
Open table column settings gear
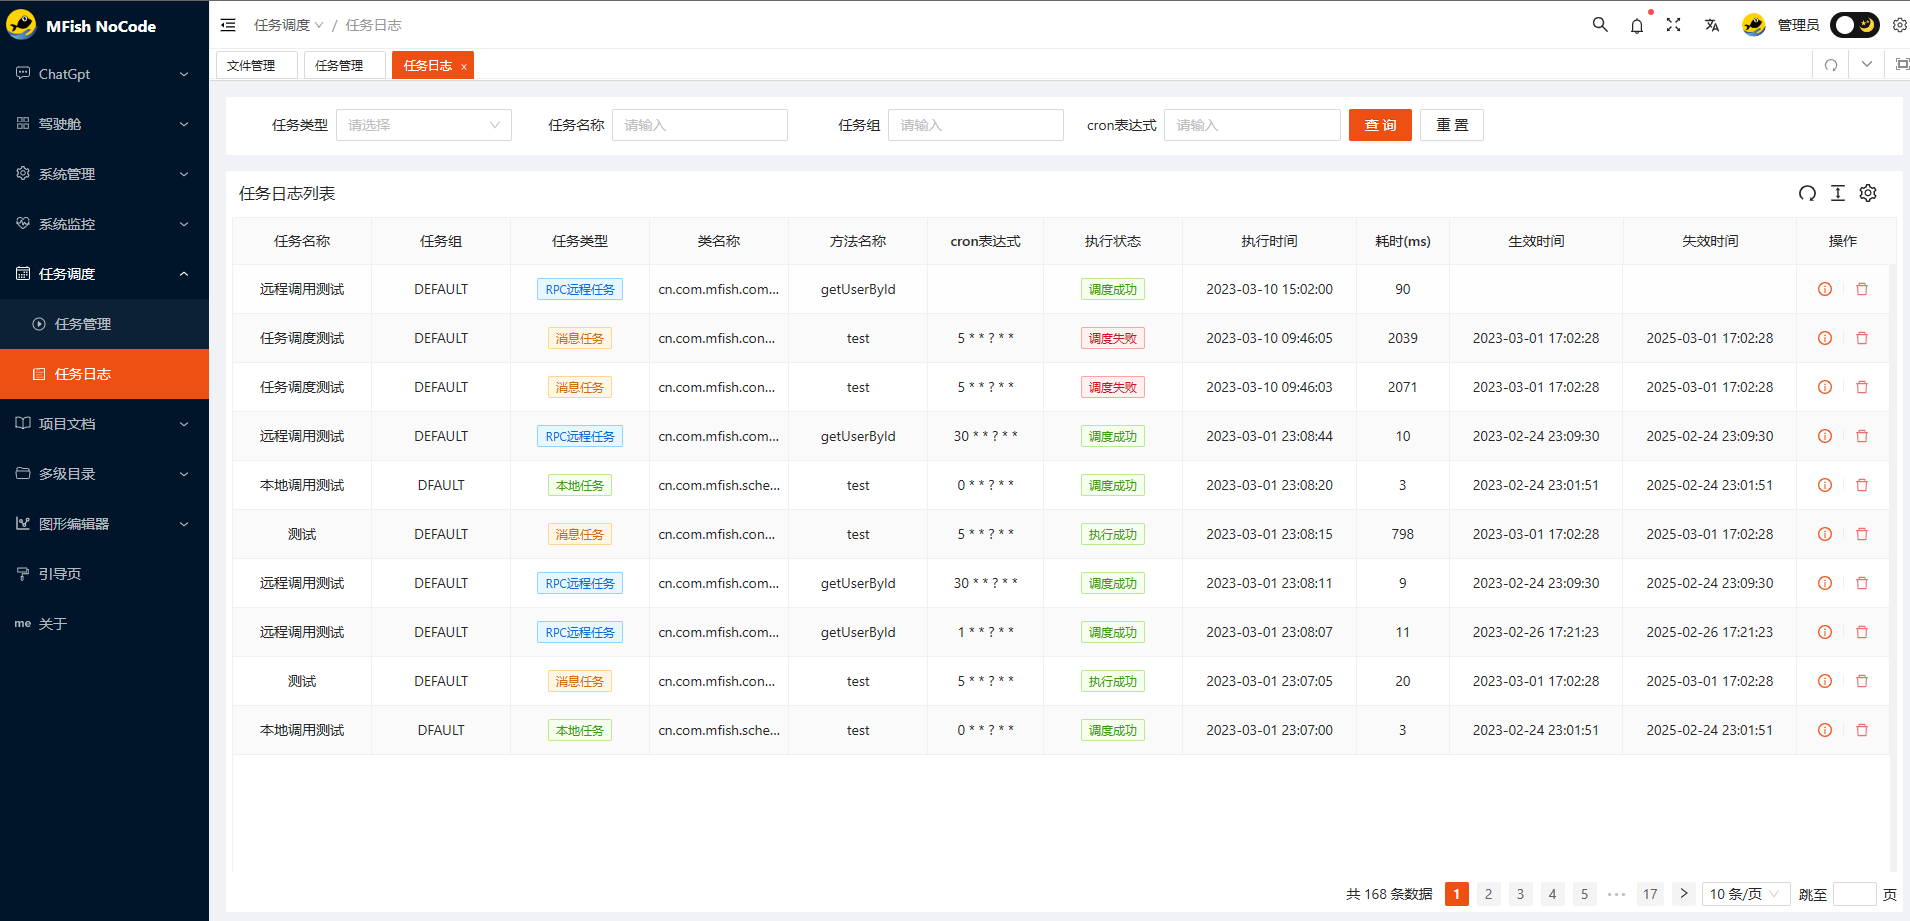pos(1868,193)
